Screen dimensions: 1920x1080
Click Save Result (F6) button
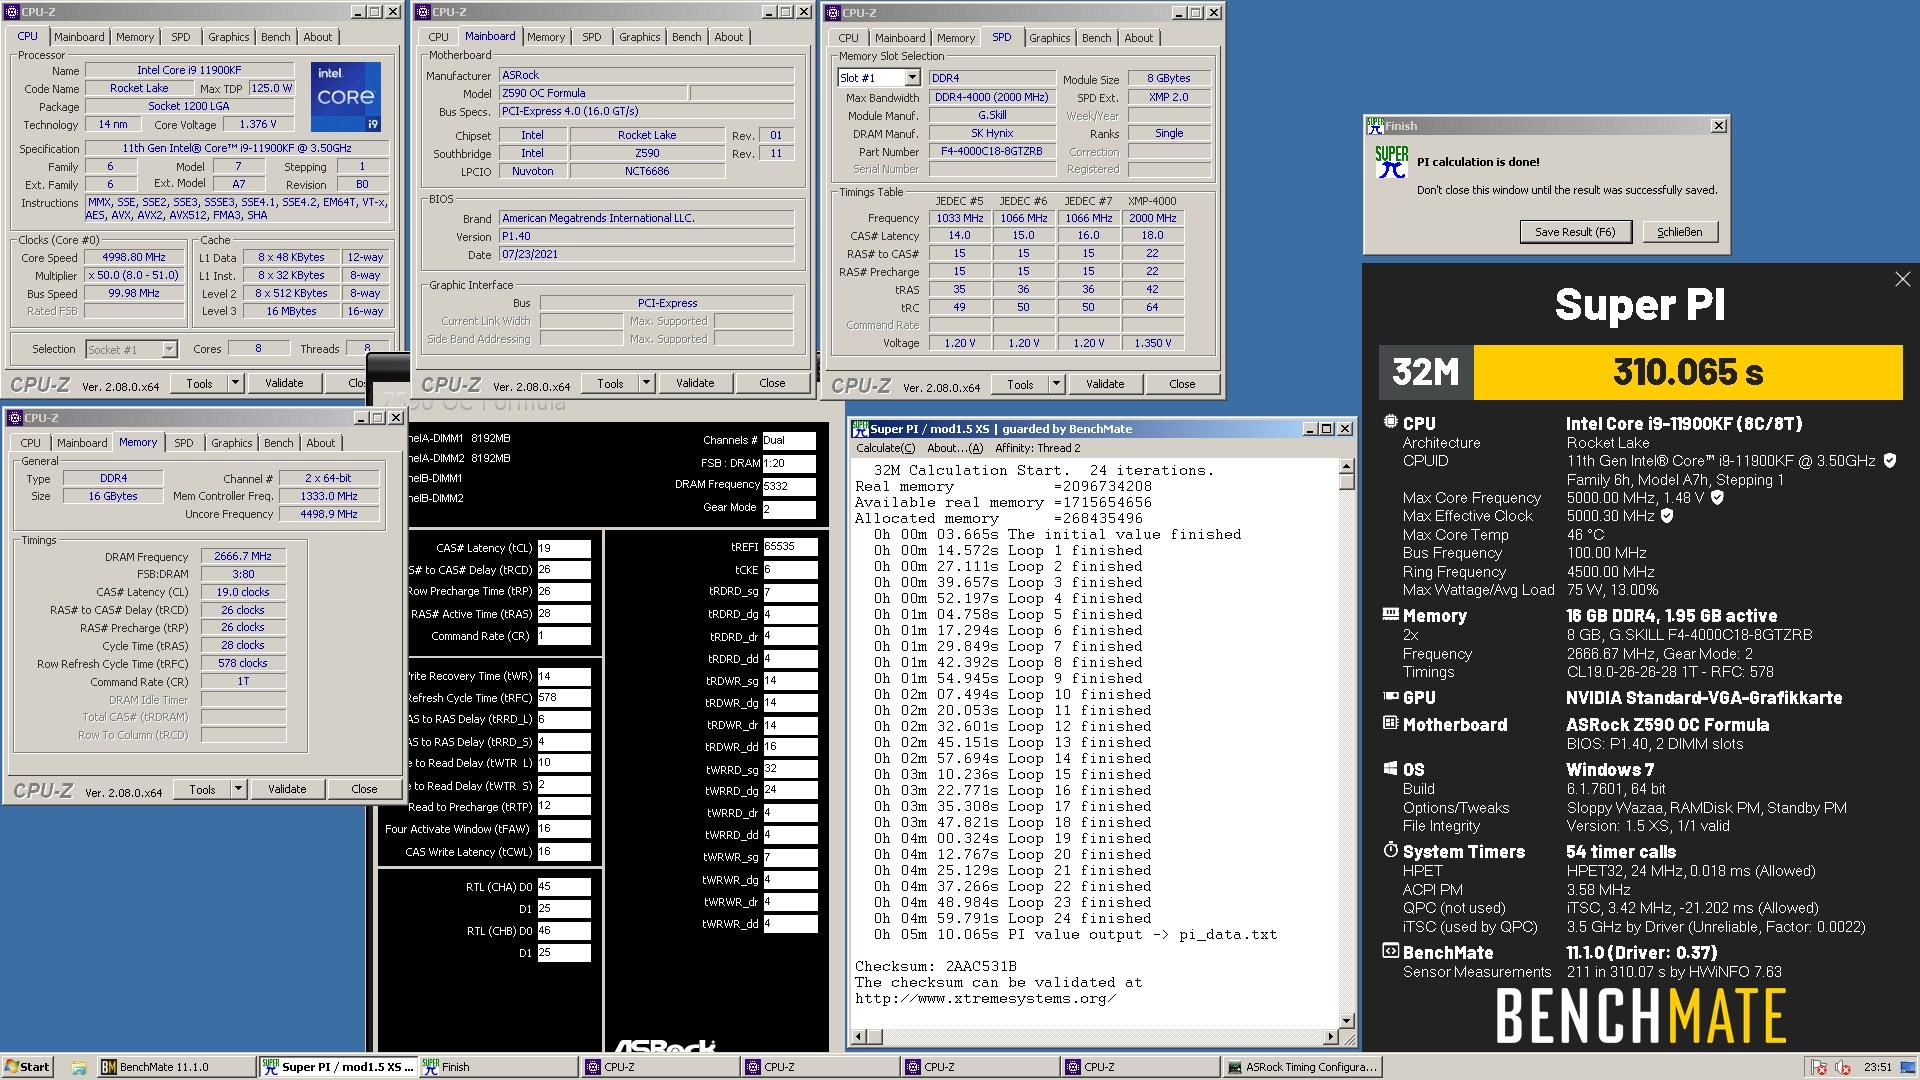pos(1574,232)
